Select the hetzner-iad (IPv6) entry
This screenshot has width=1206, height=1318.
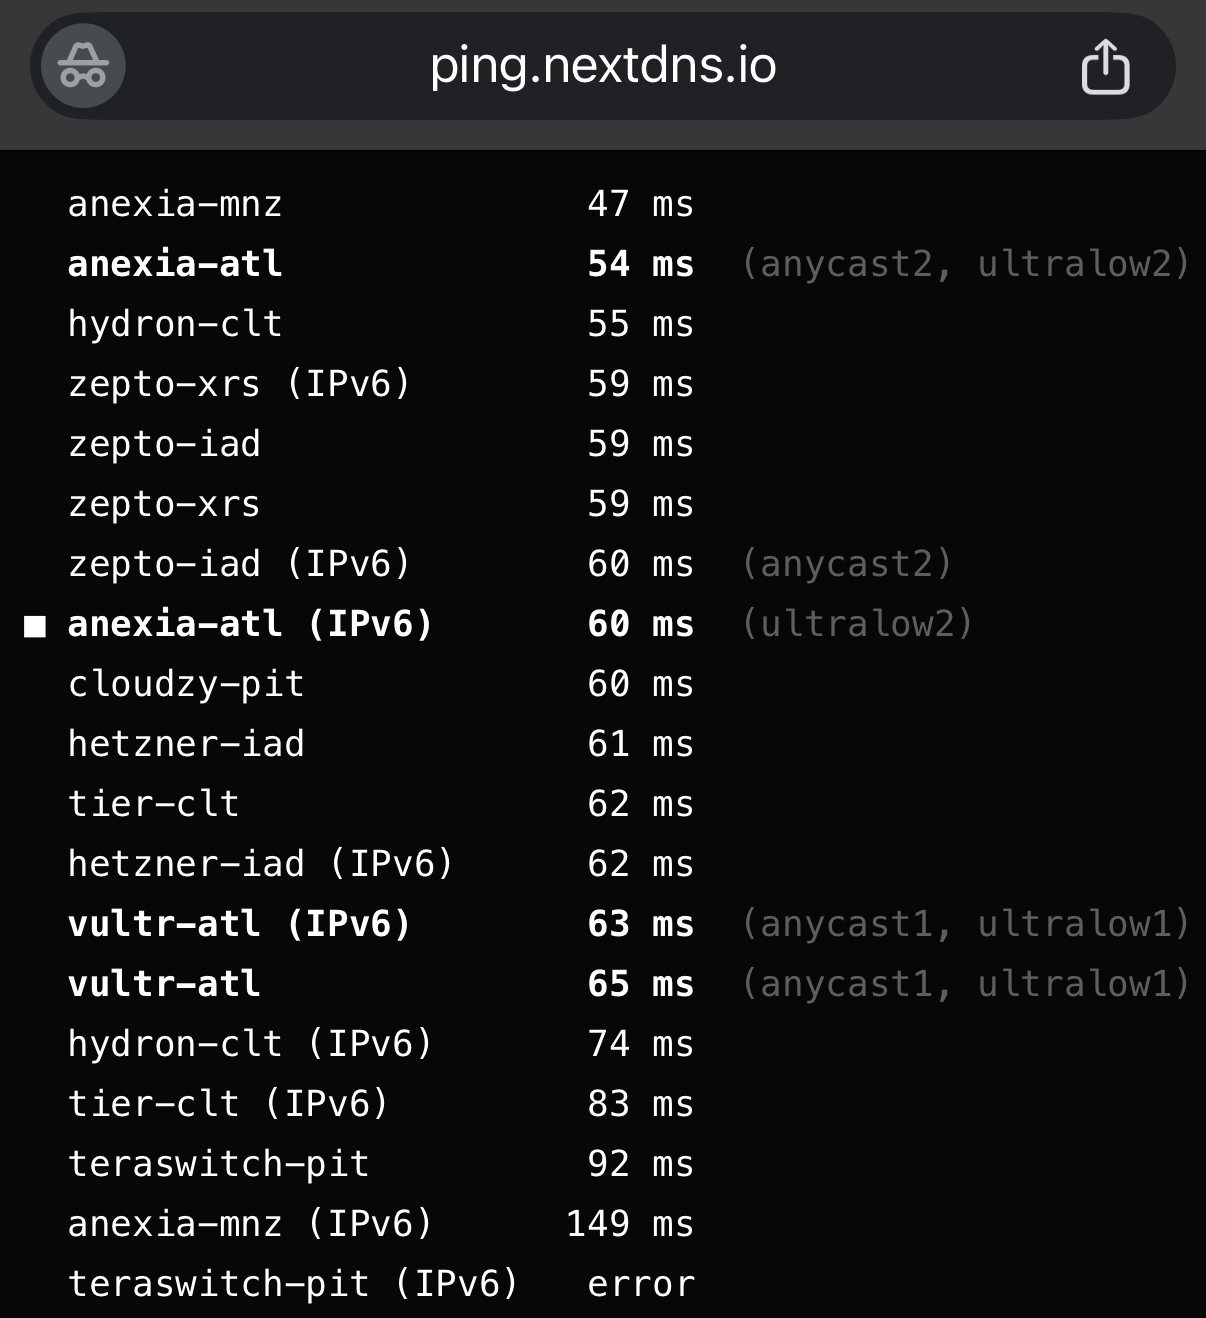(x=260, y=864)
